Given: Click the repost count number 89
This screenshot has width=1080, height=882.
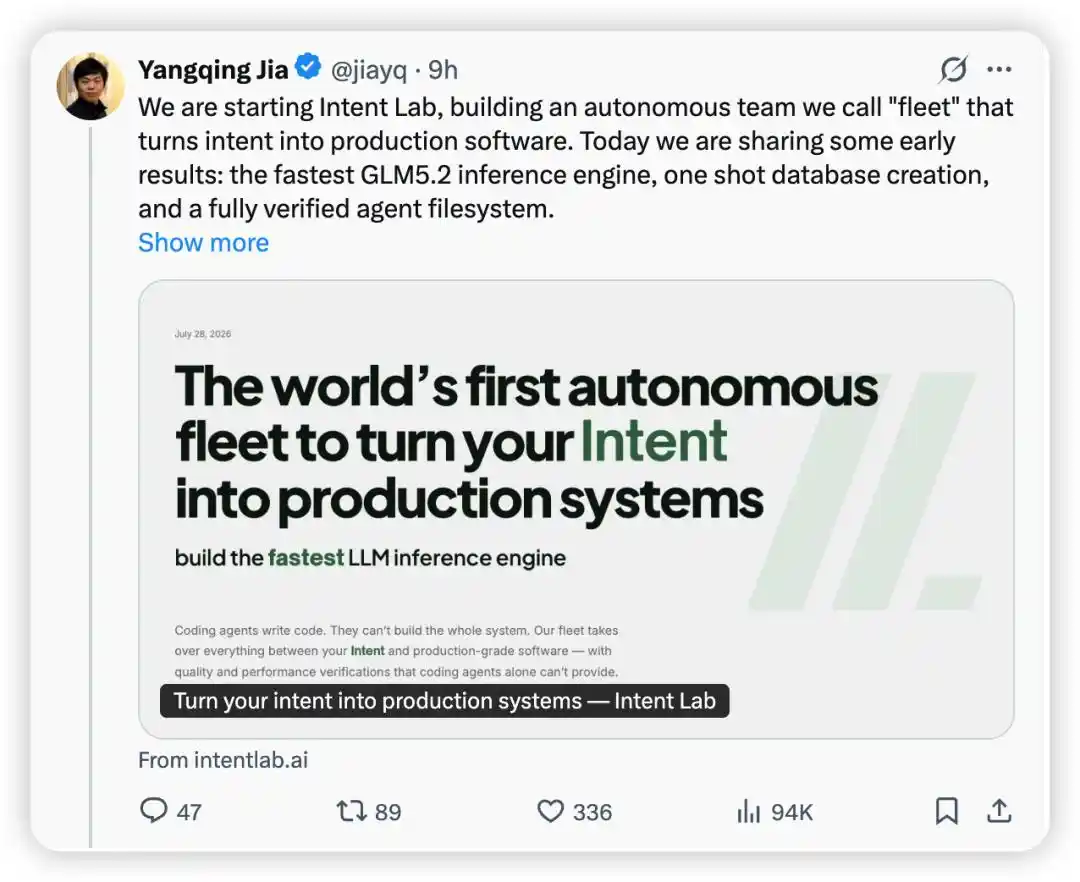Looking at the screenshot, I should 388,812.
